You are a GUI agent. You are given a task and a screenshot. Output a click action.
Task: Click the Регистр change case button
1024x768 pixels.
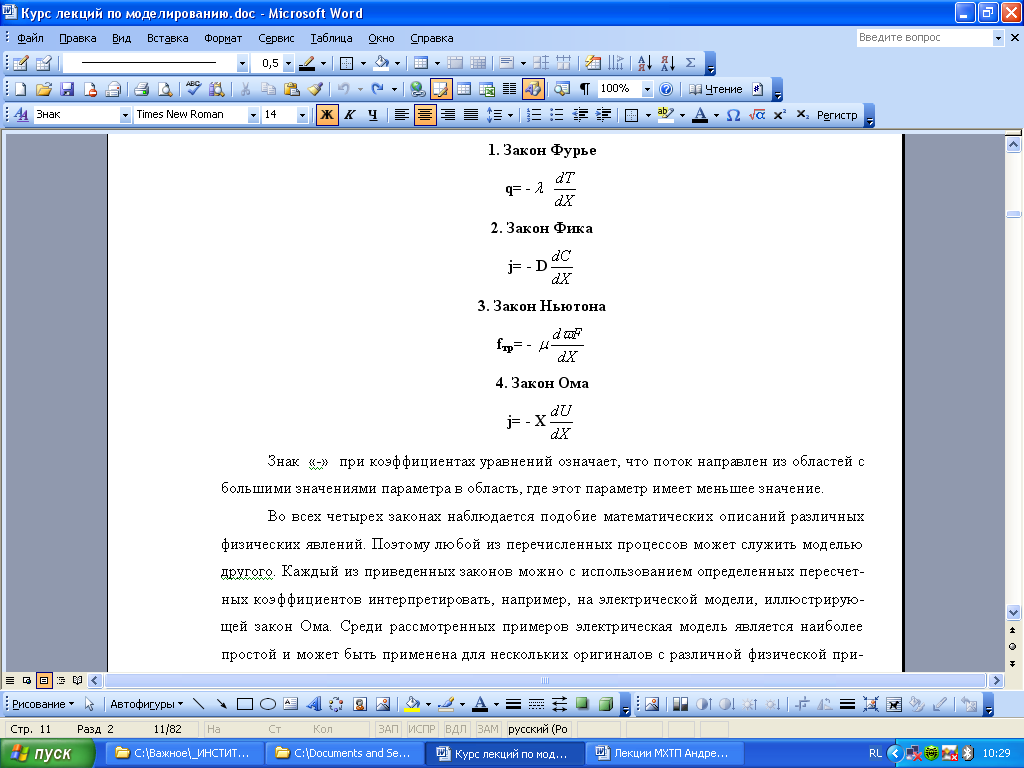coord(837,115)
